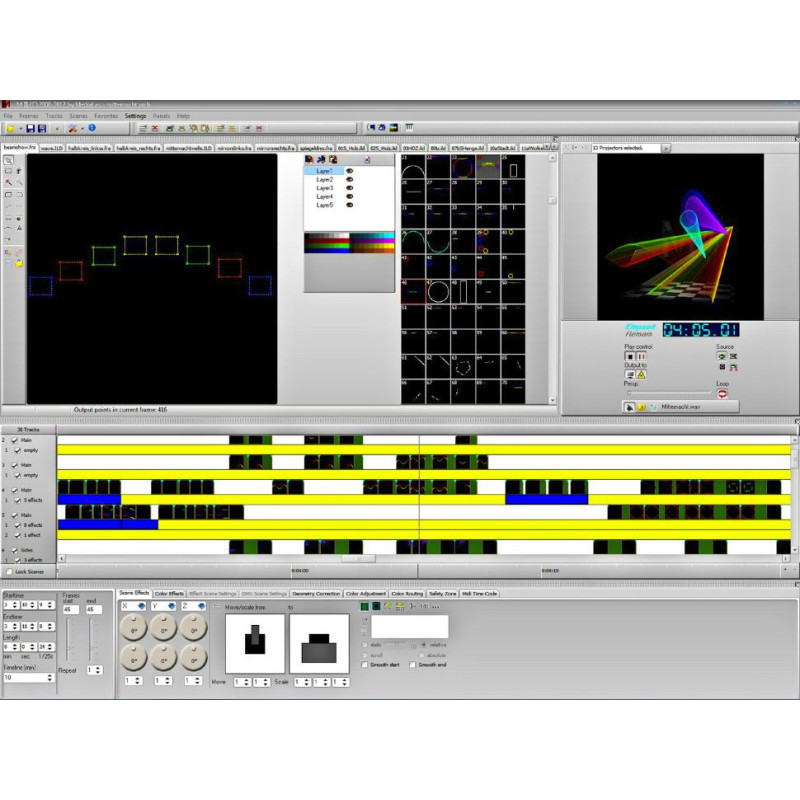Click the blue info icon in toolbar

[x=92, y=128]
